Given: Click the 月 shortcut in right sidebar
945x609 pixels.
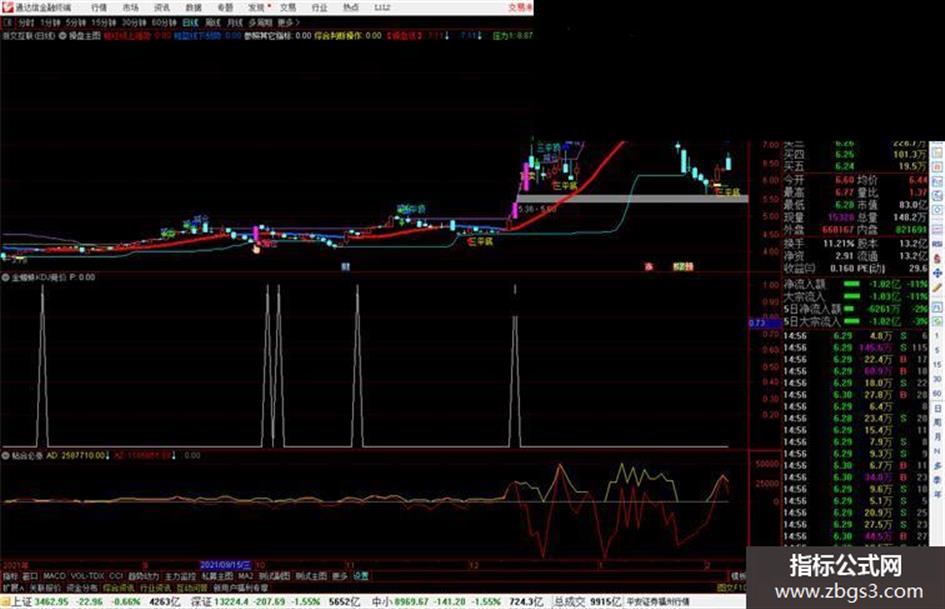Looking at the screenshot, I should coord(937,437).
